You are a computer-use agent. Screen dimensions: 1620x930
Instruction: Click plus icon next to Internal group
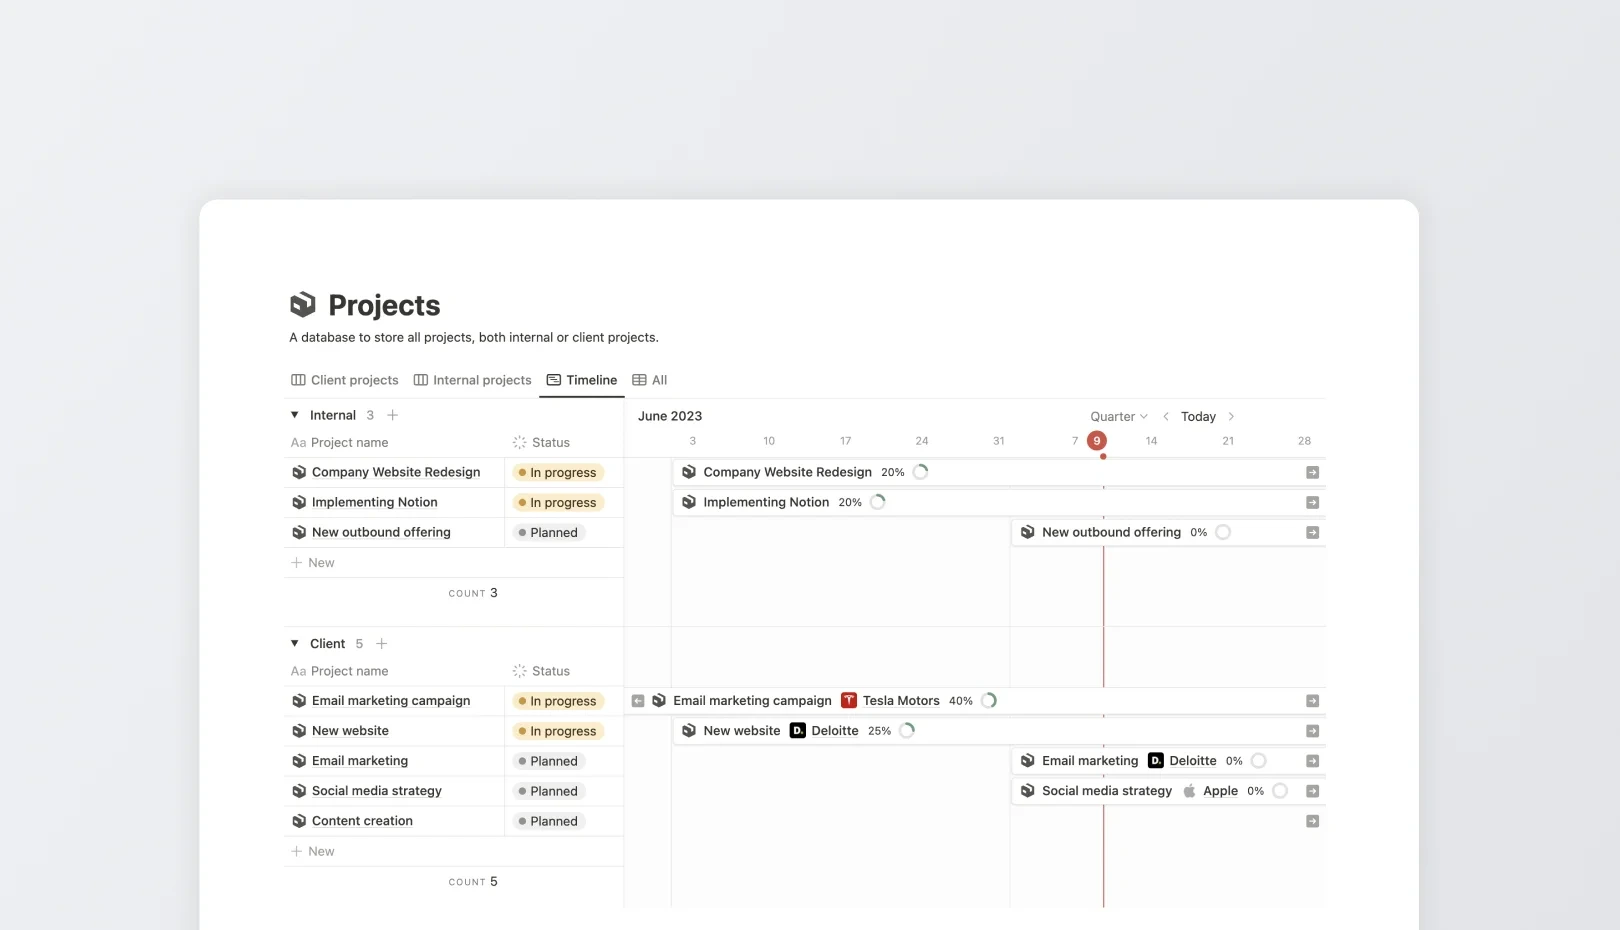point(392,415)
